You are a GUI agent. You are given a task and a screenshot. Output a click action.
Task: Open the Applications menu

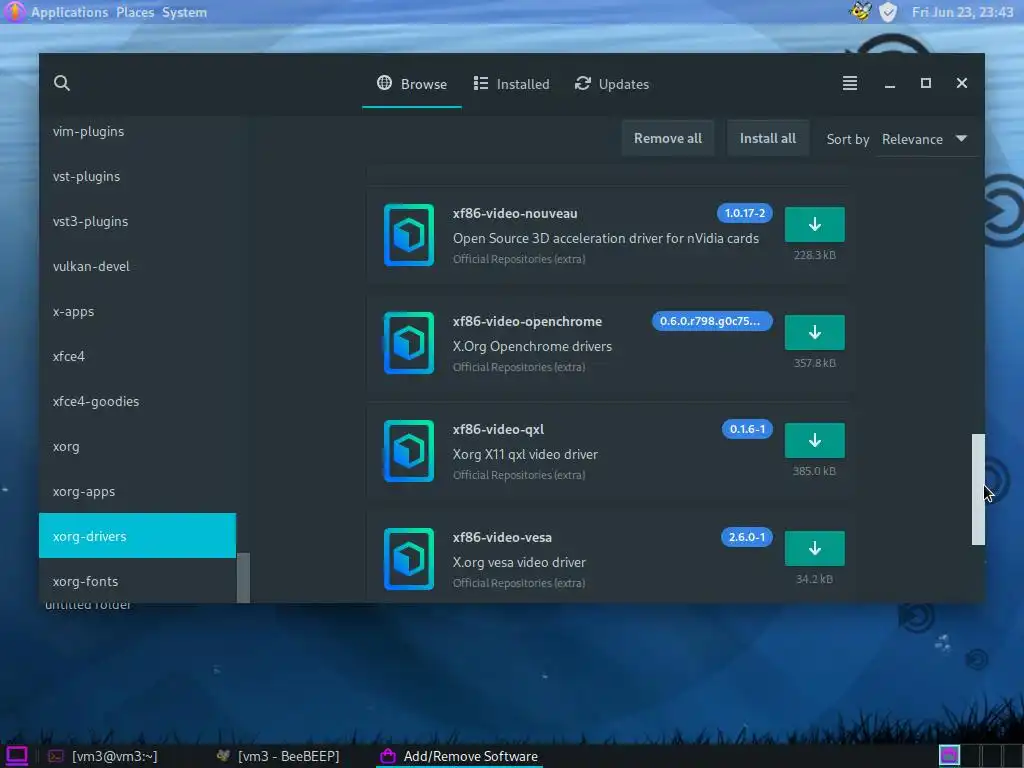coord(69,12)
